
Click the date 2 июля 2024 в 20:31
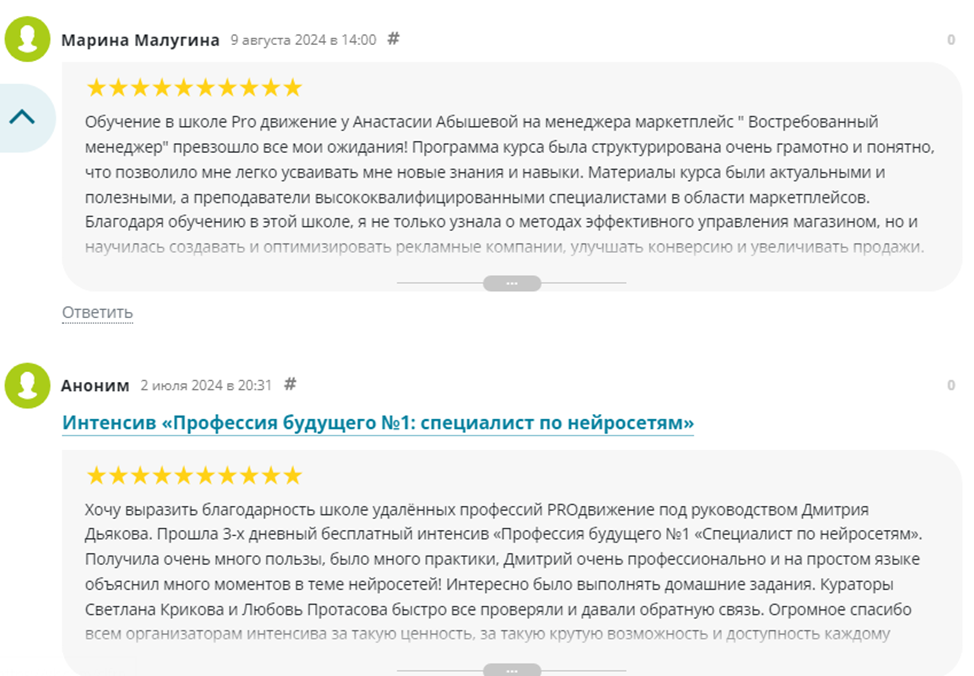[x=207, y=385]
